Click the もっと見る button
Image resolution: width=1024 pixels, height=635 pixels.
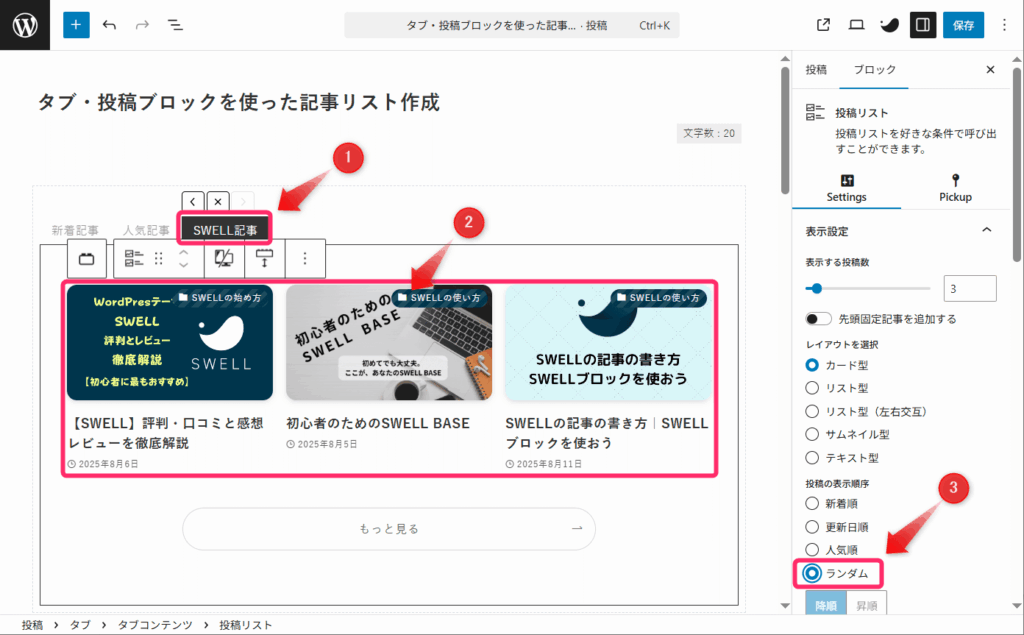389,529
